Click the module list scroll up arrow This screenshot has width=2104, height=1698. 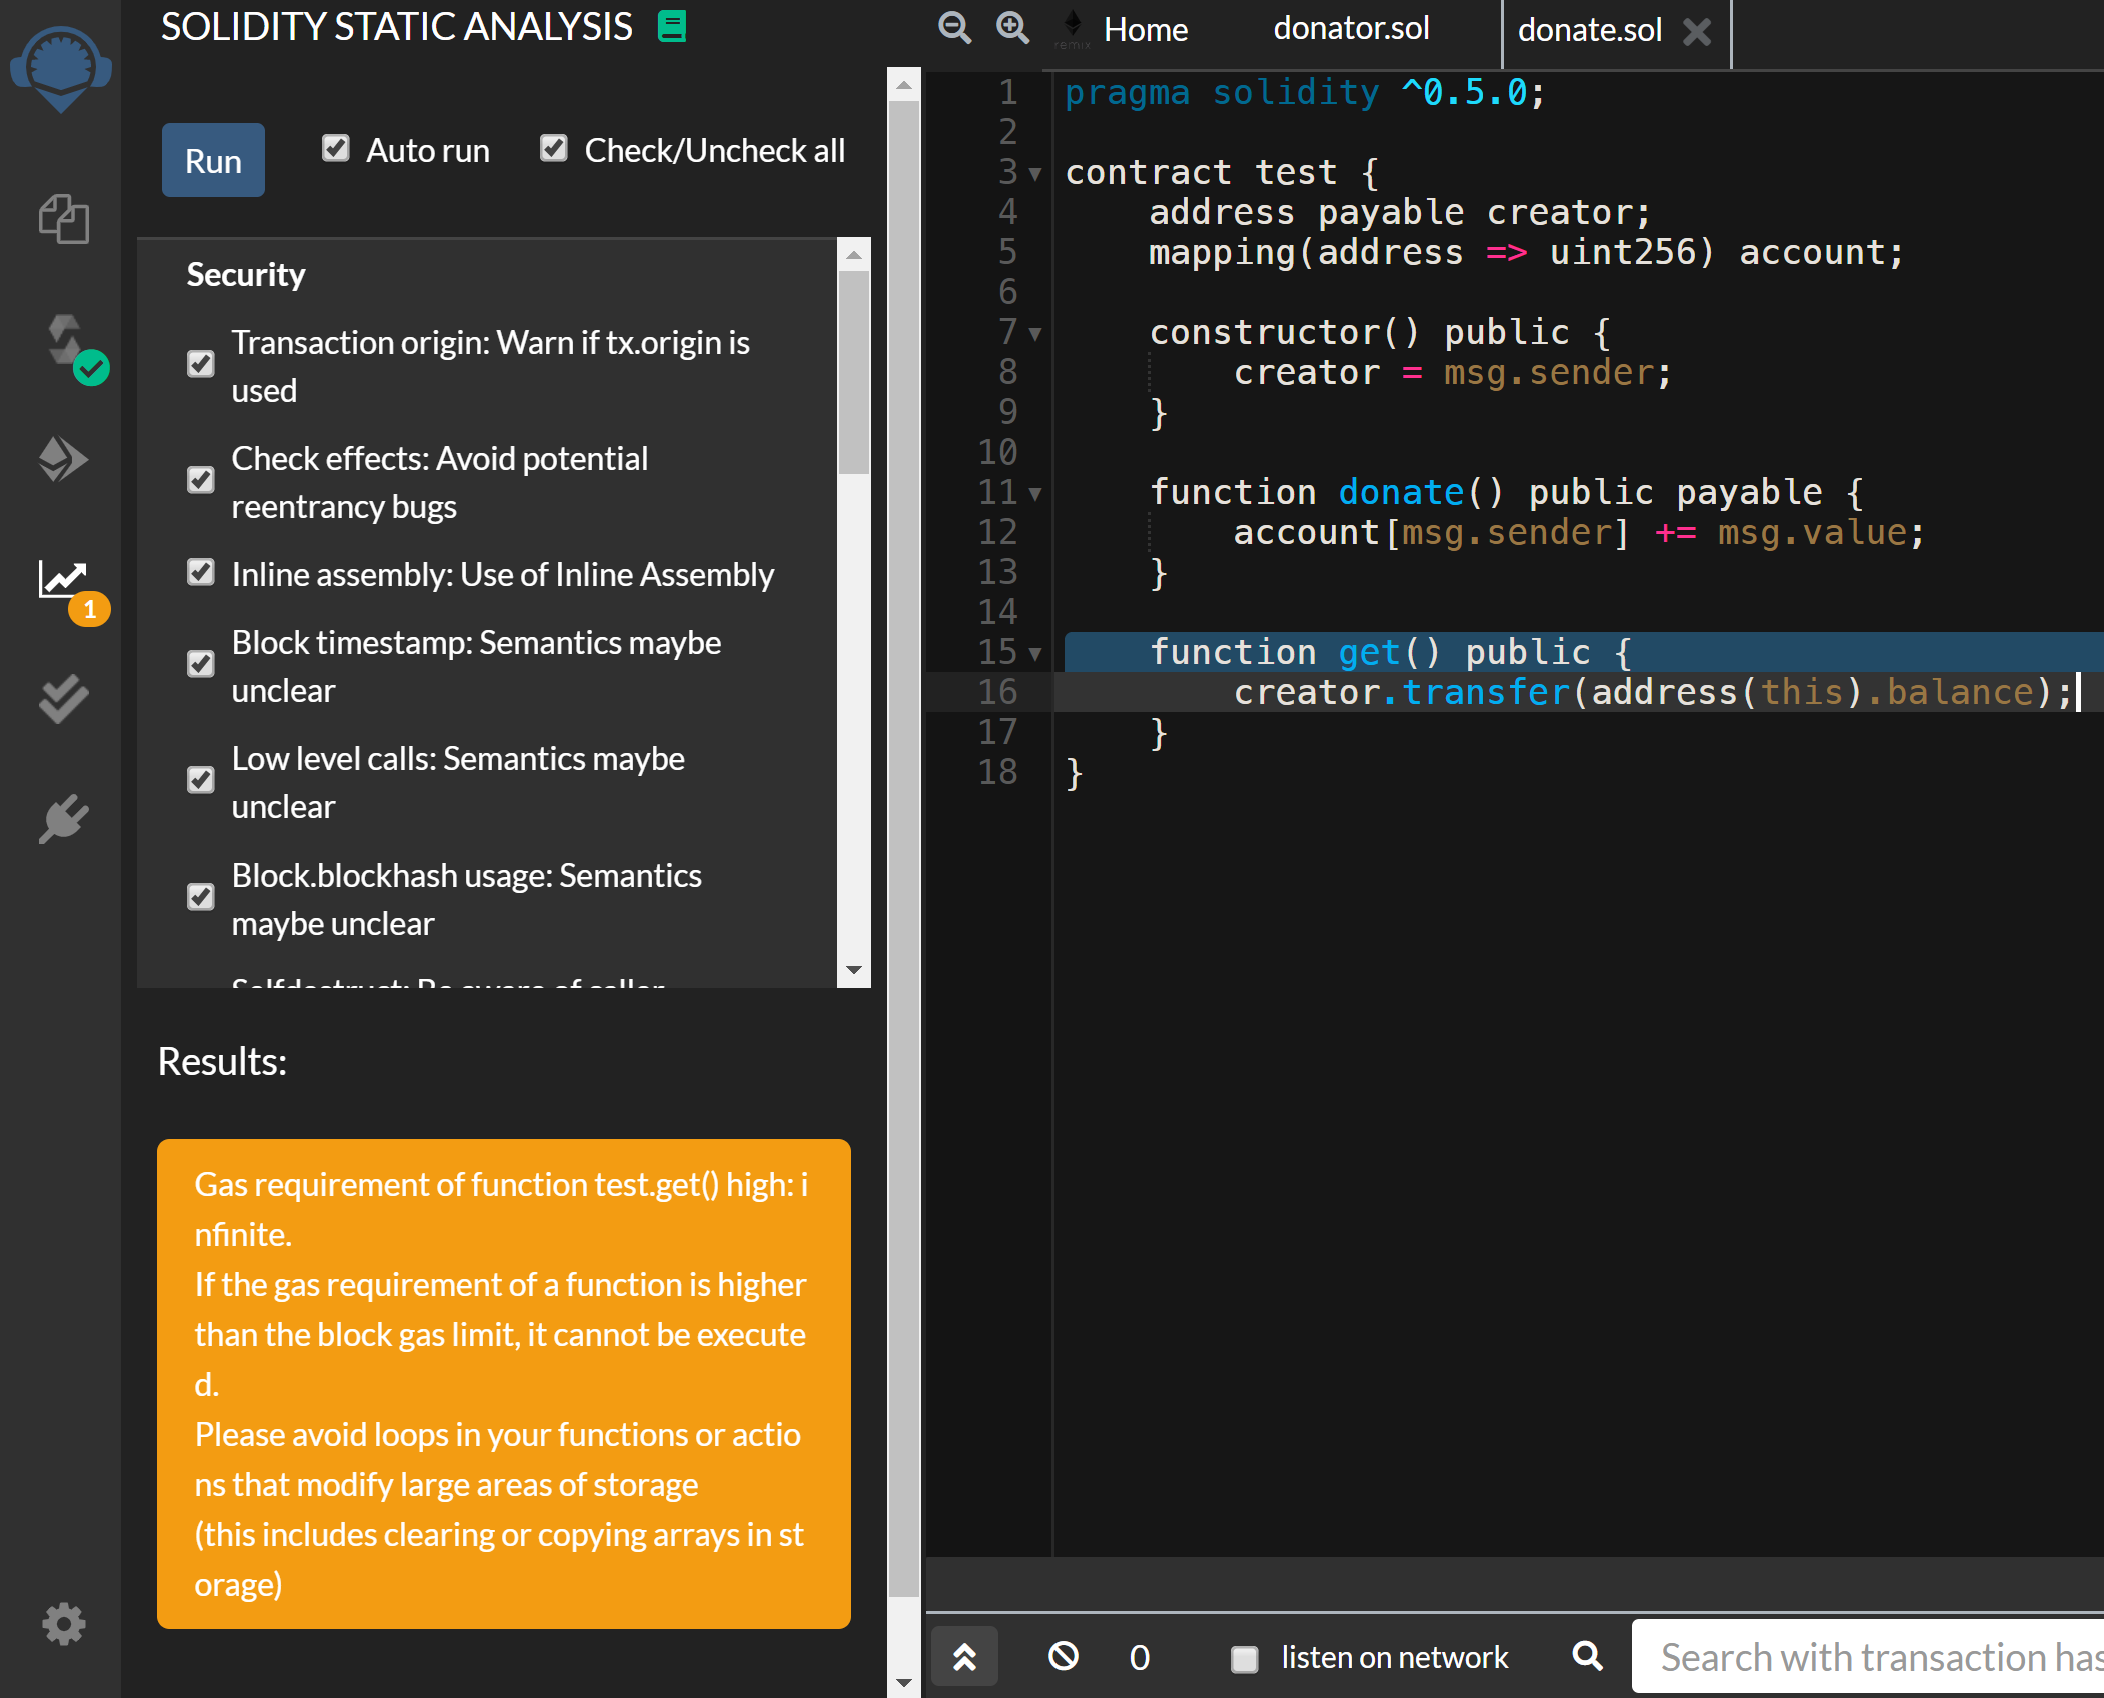coord(854,254)
